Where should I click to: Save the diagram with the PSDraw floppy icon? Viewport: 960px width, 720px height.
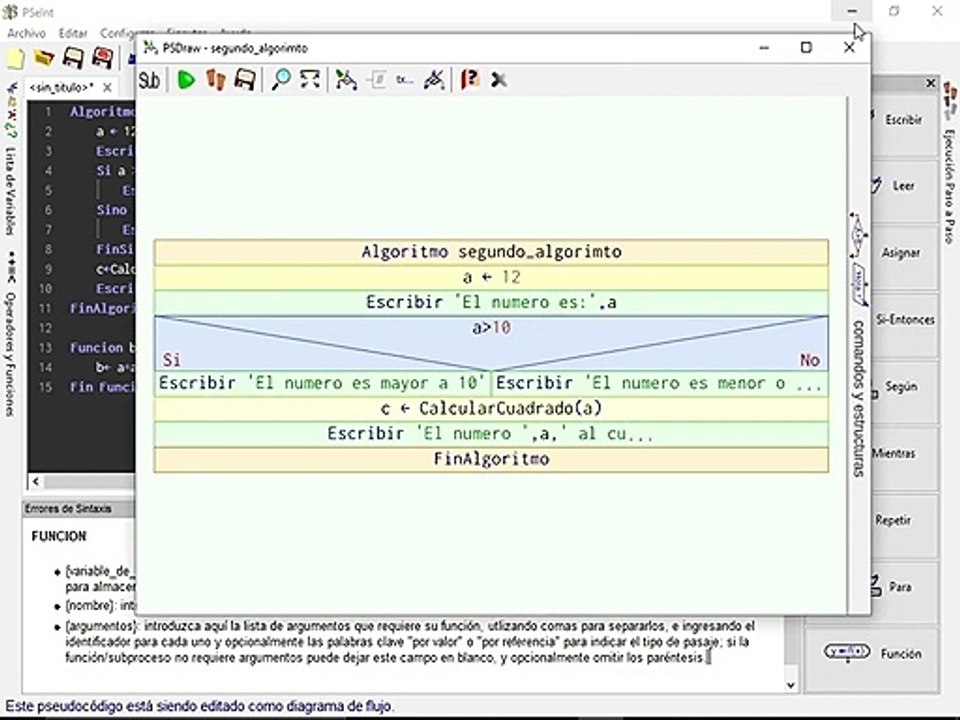tap(245, 80)
